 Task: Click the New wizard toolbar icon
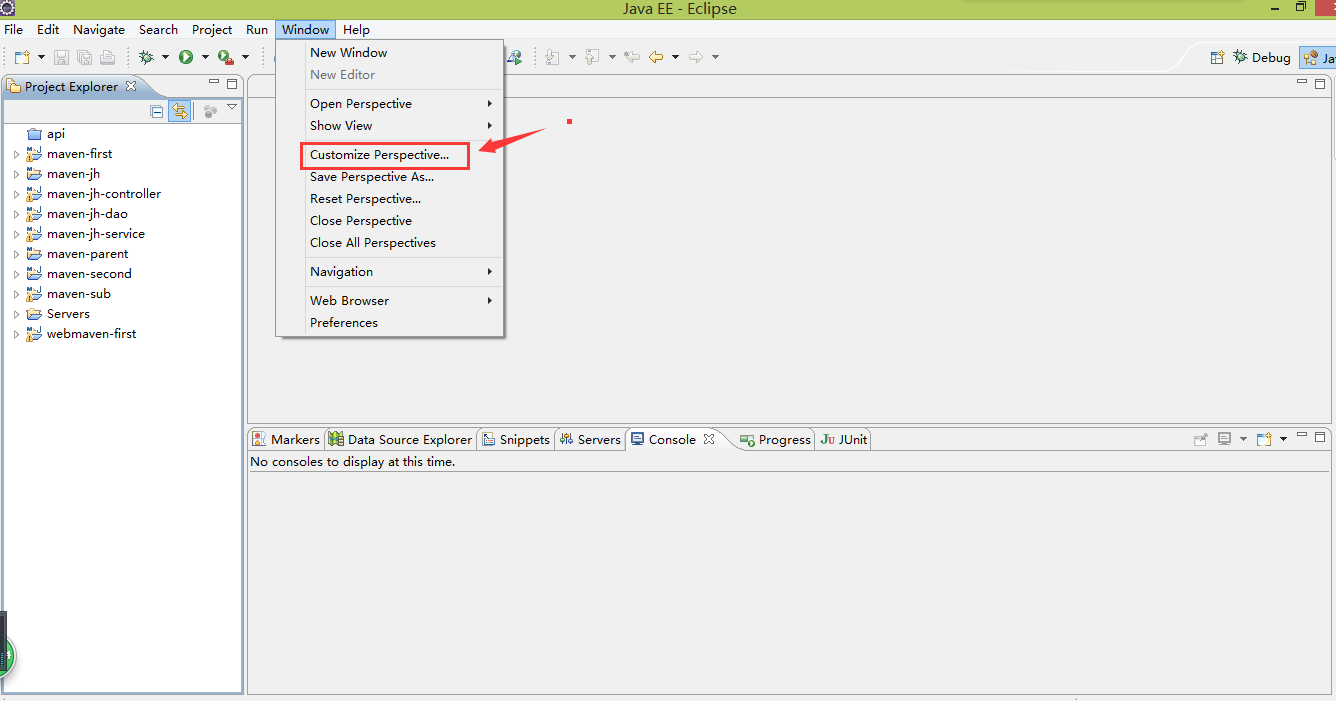22,57
